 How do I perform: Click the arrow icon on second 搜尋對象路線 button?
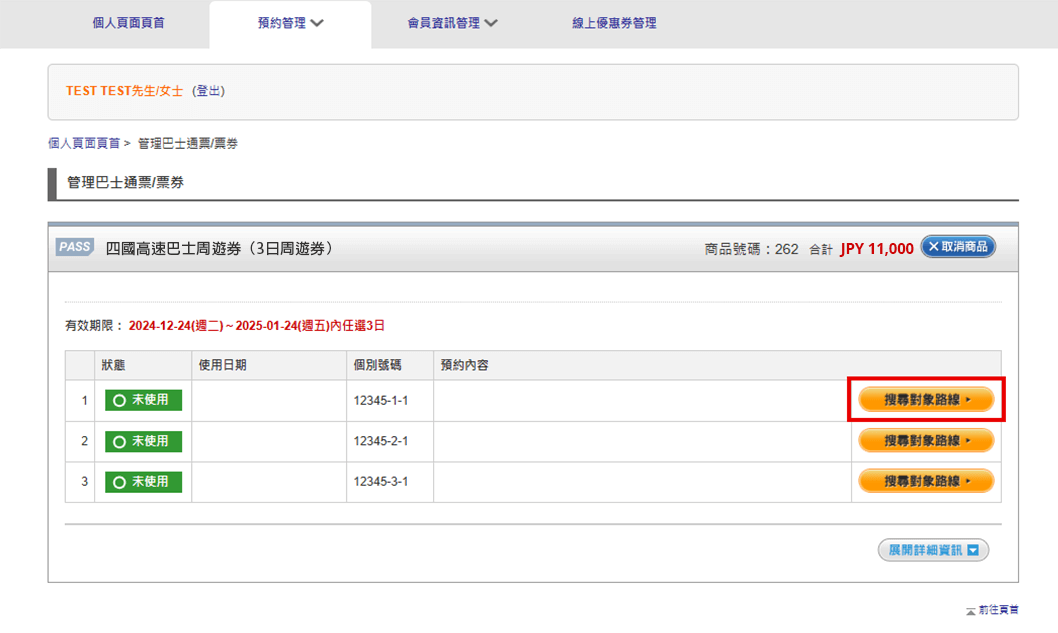click(x=966, y=441)
